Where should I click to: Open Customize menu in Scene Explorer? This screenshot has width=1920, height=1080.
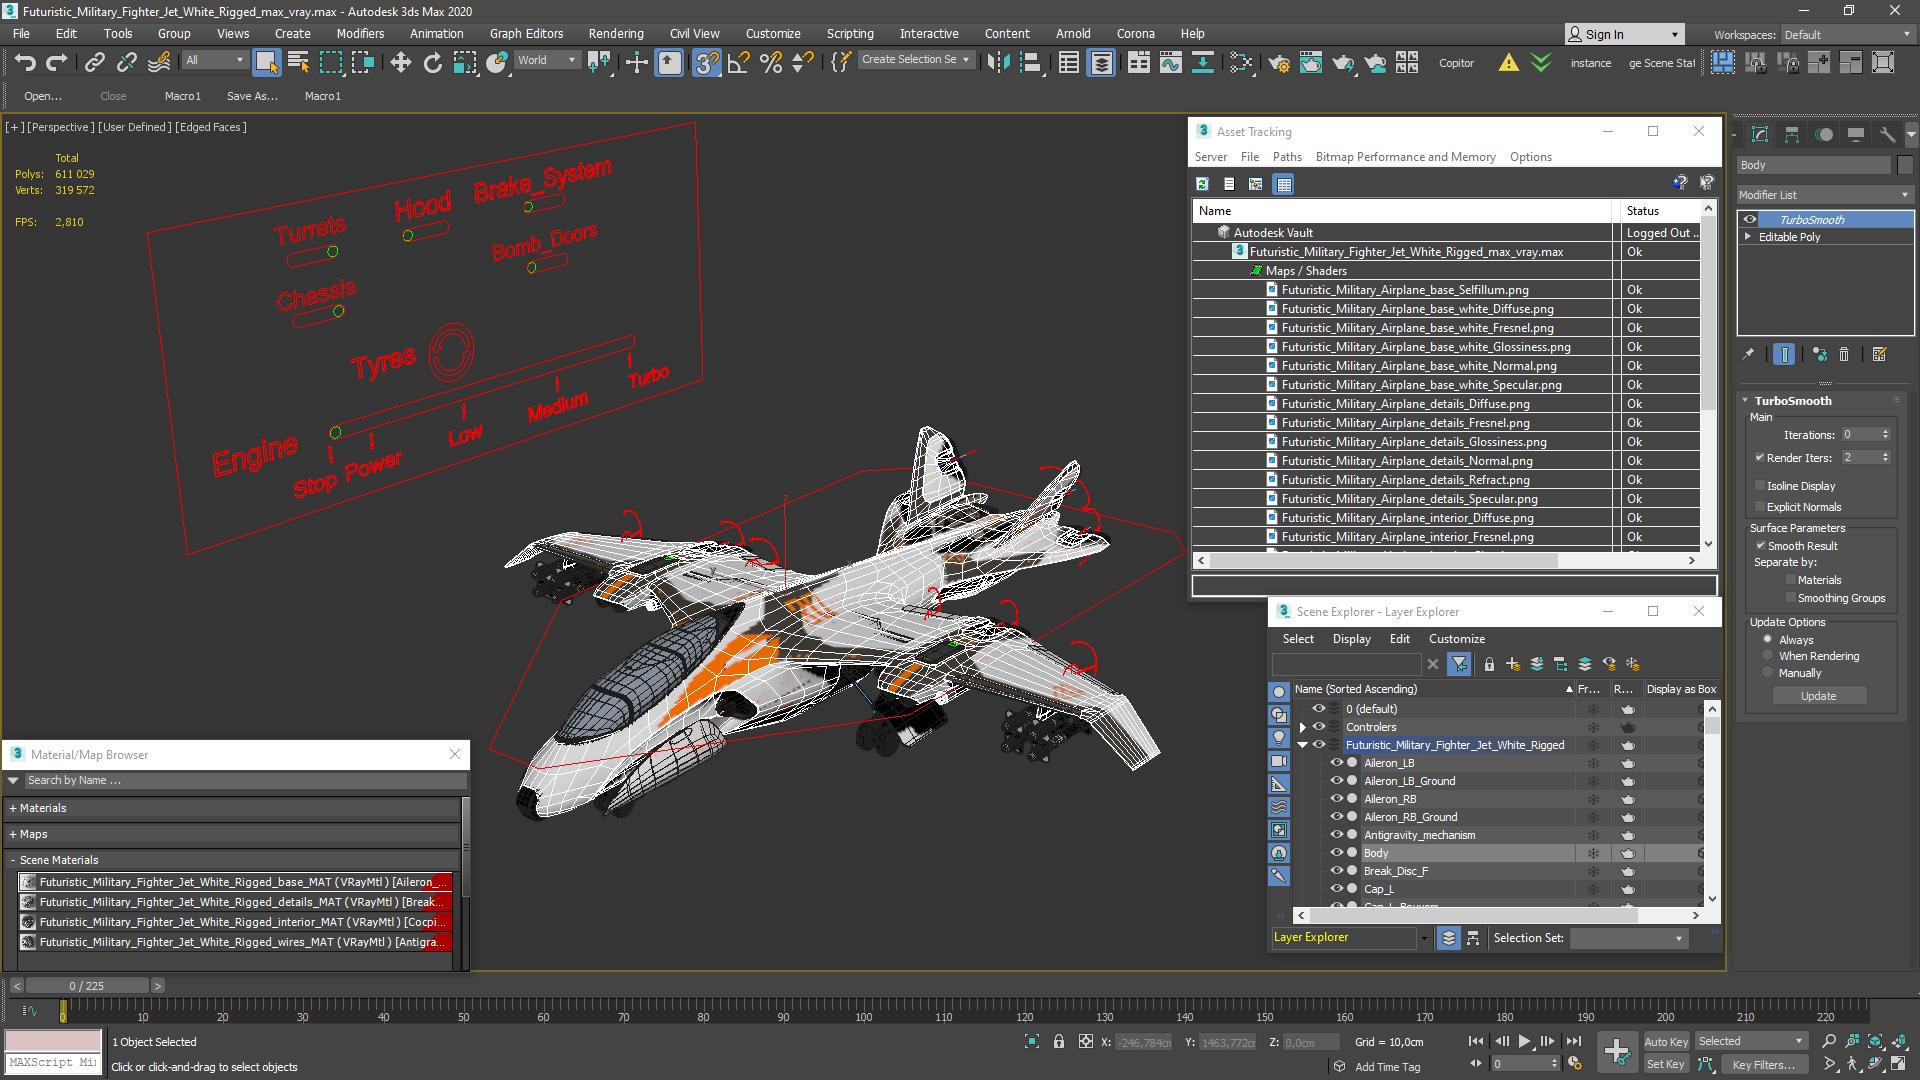click(x=1457, y=639)
